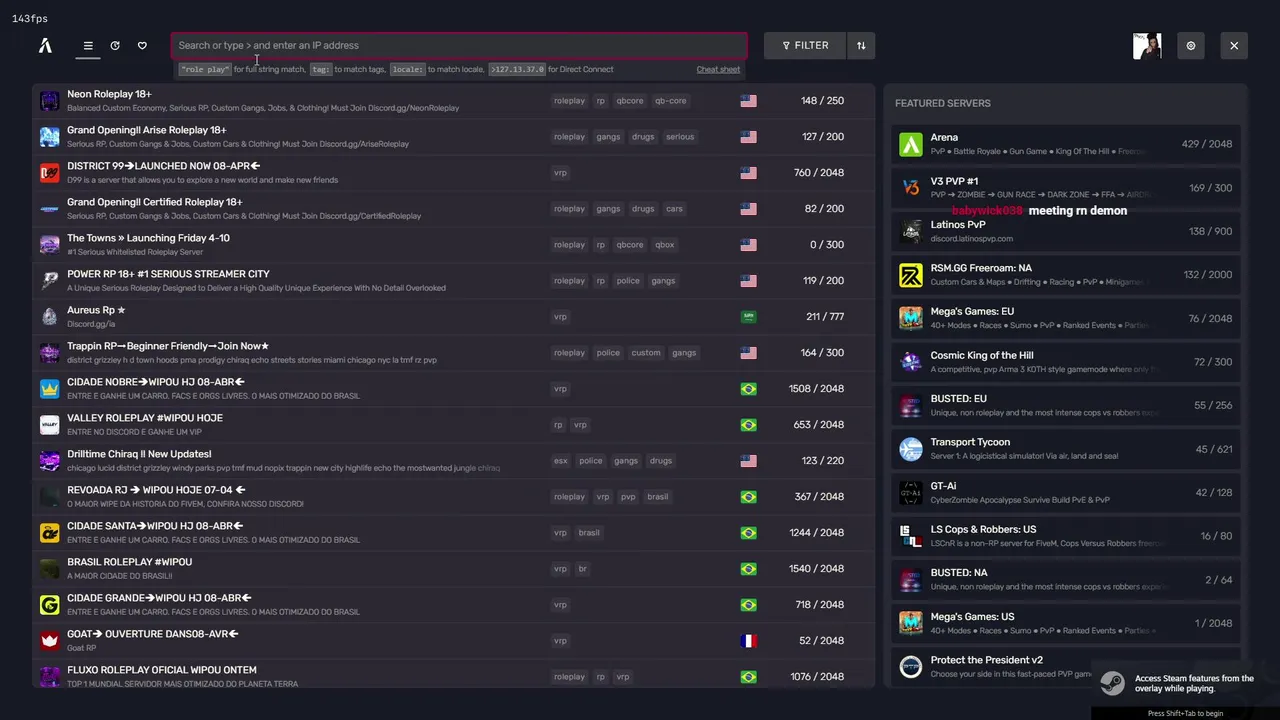Click the 1540 / 2048 player count
1280x720 pixels.
click(816, 569)
